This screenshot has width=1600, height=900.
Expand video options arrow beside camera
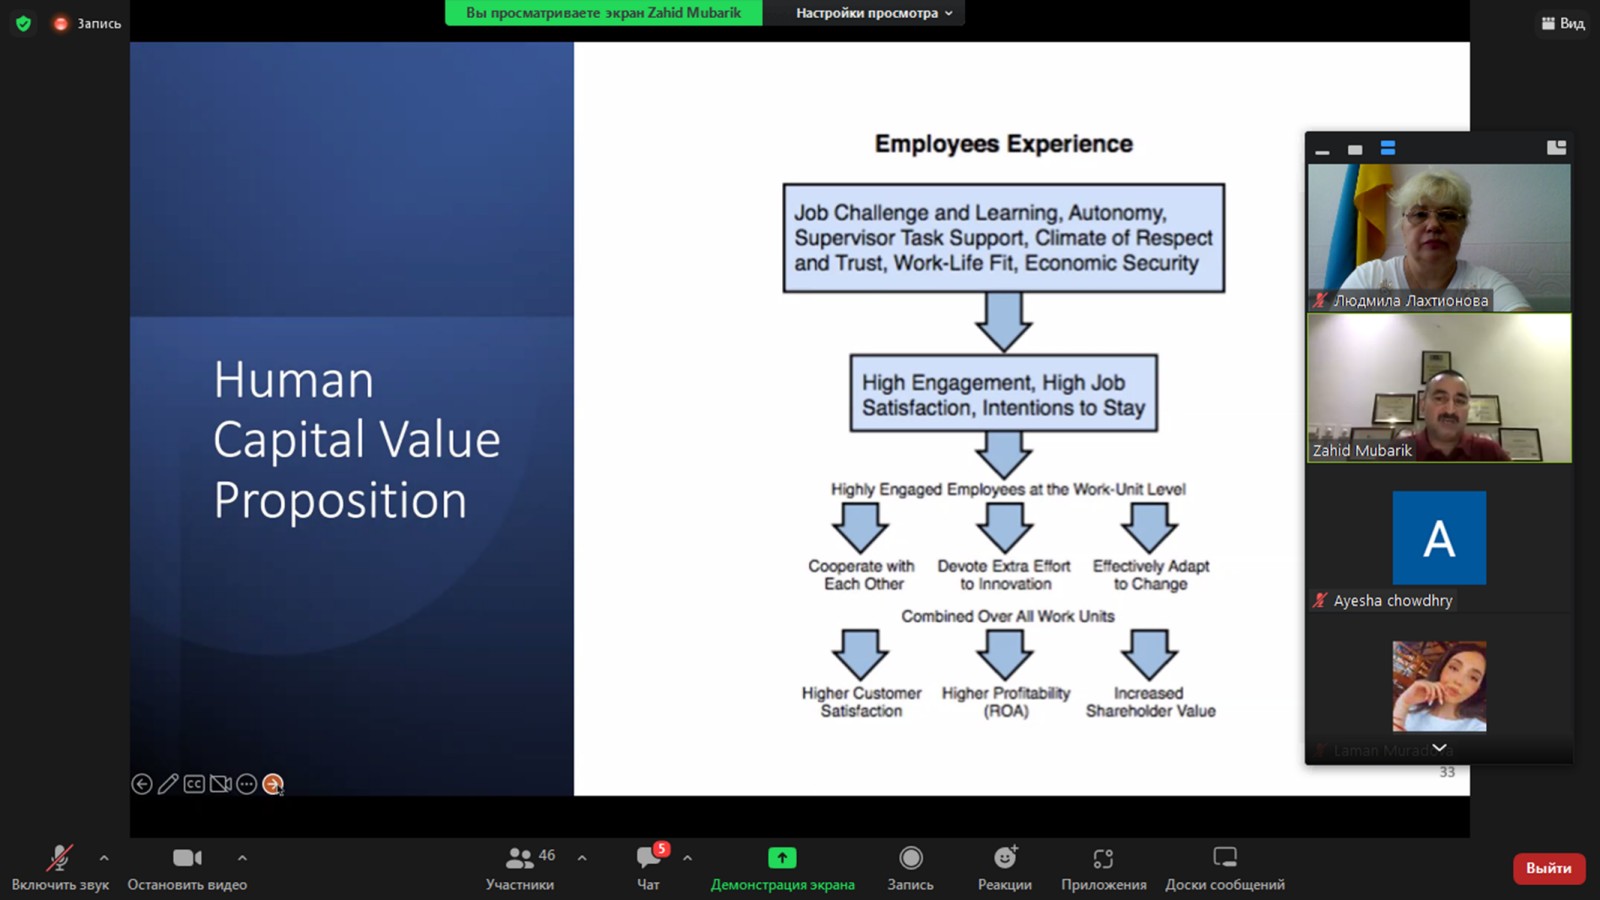[x=242, y=858]
